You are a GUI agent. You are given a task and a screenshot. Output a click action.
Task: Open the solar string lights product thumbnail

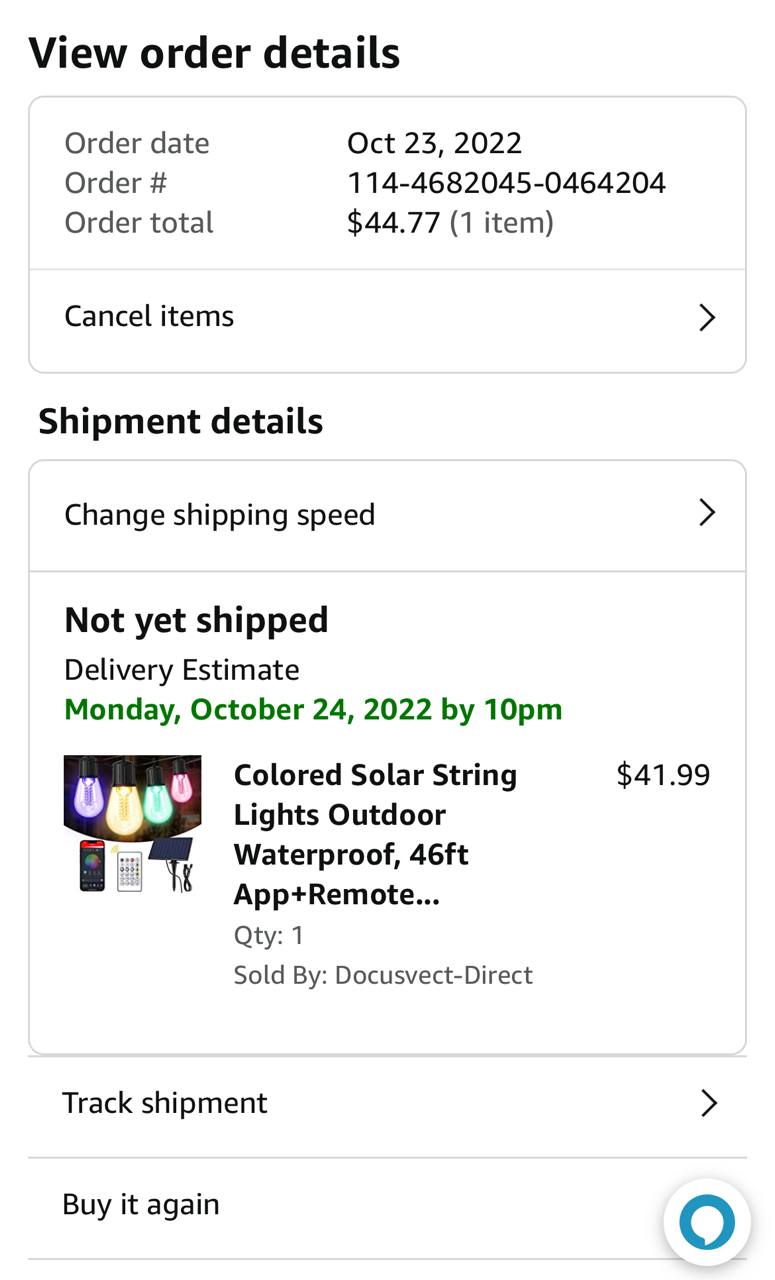coord(133,824)
